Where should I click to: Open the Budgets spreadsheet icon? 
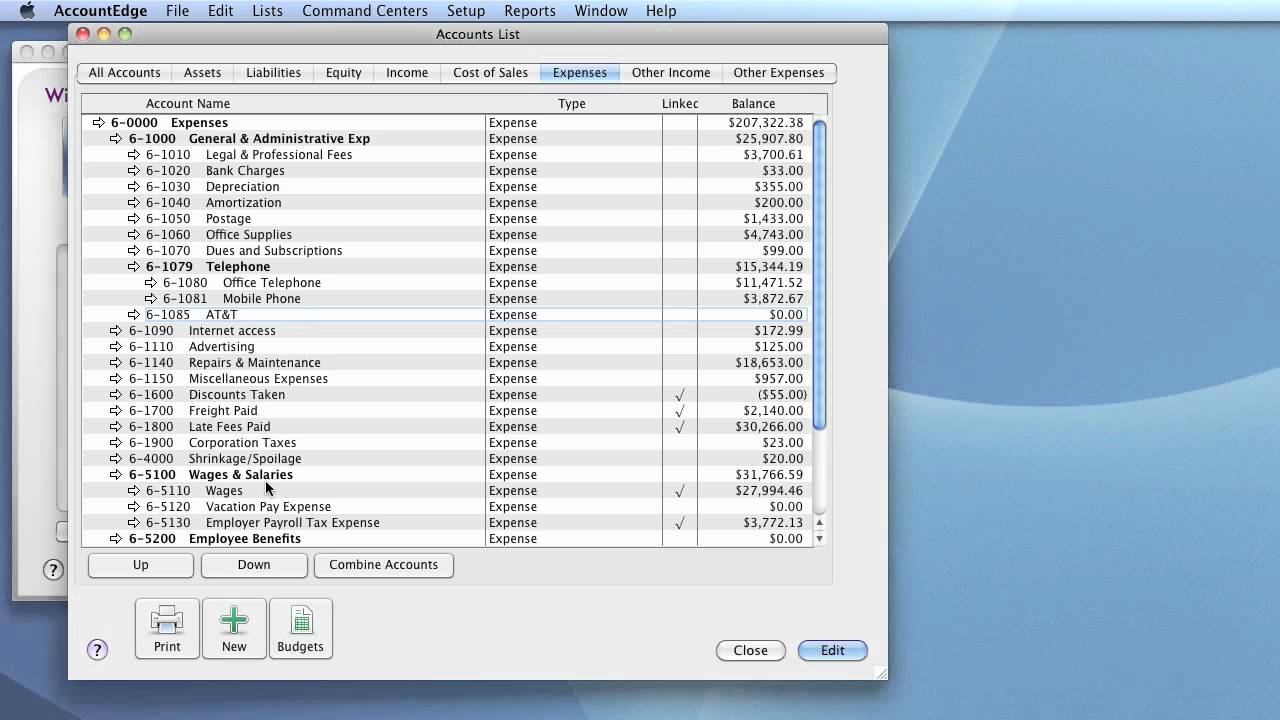pyautogui.click(x=301, y=628)
